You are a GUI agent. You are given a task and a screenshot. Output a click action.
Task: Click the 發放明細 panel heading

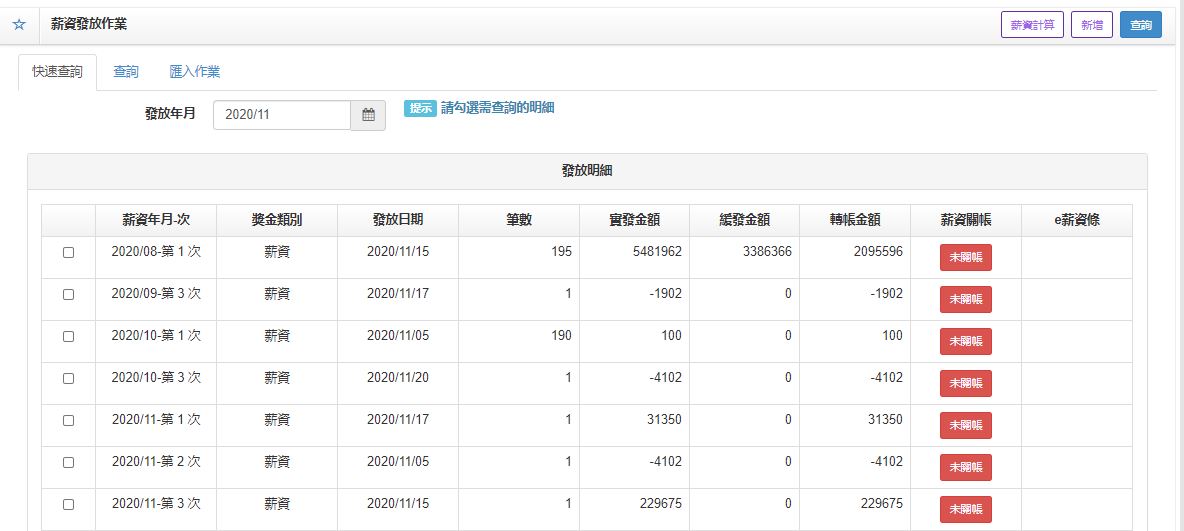click(587, 171)
